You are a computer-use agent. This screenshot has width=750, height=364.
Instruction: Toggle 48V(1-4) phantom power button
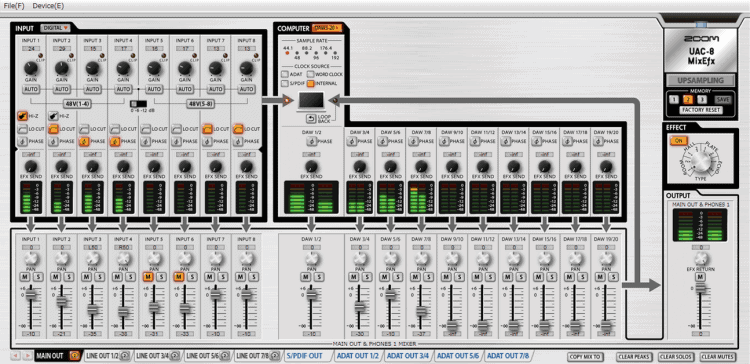pos(77,103)
